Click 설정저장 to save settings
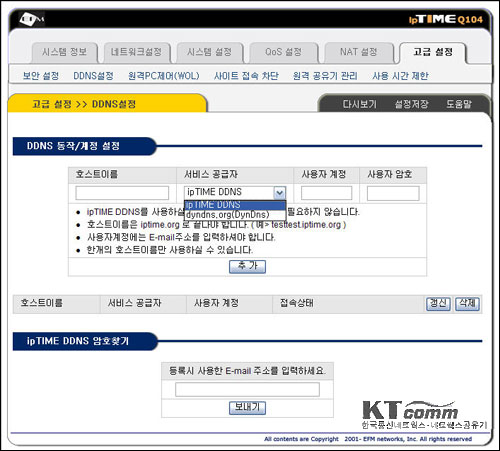 pos(411,104)
